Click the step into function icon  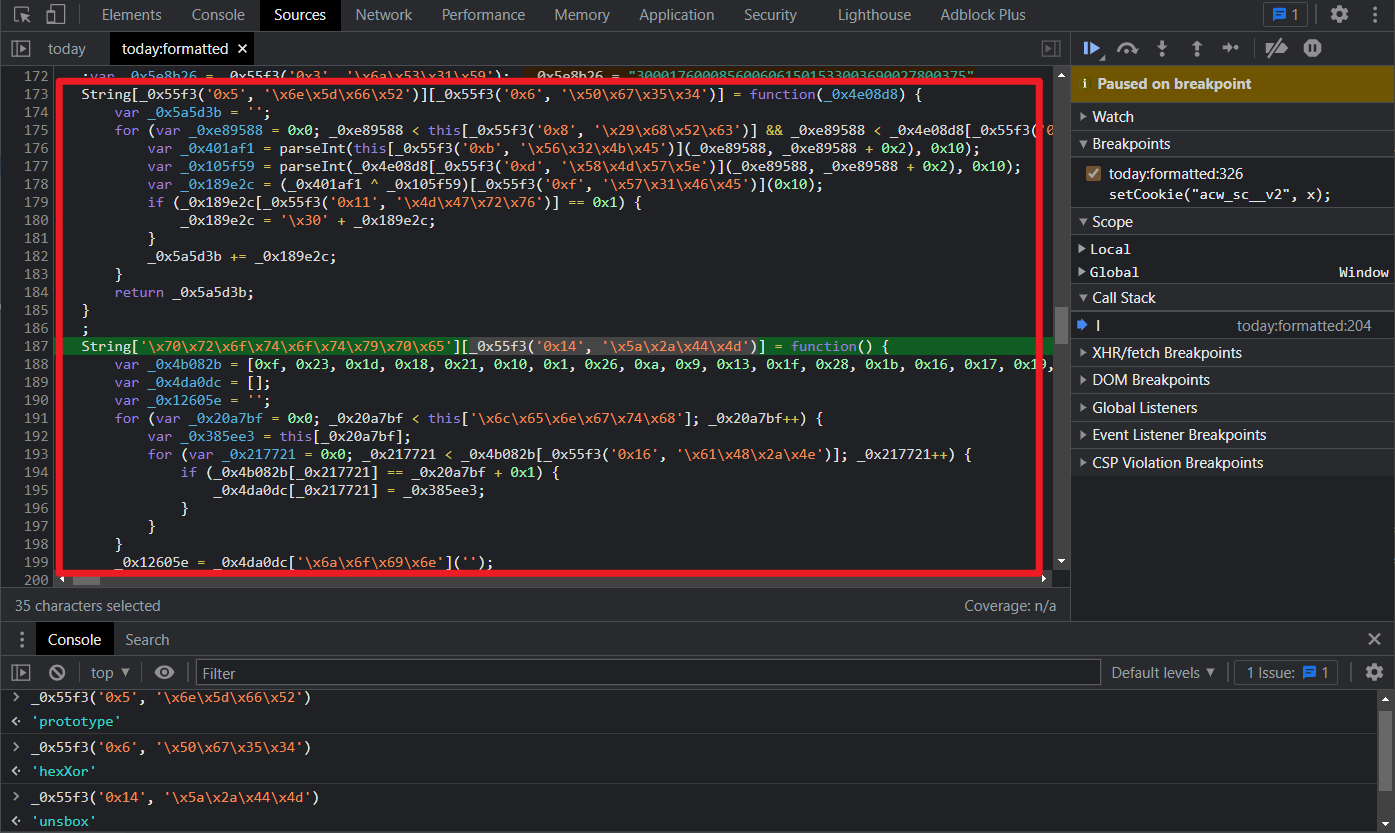(1162, 48)
